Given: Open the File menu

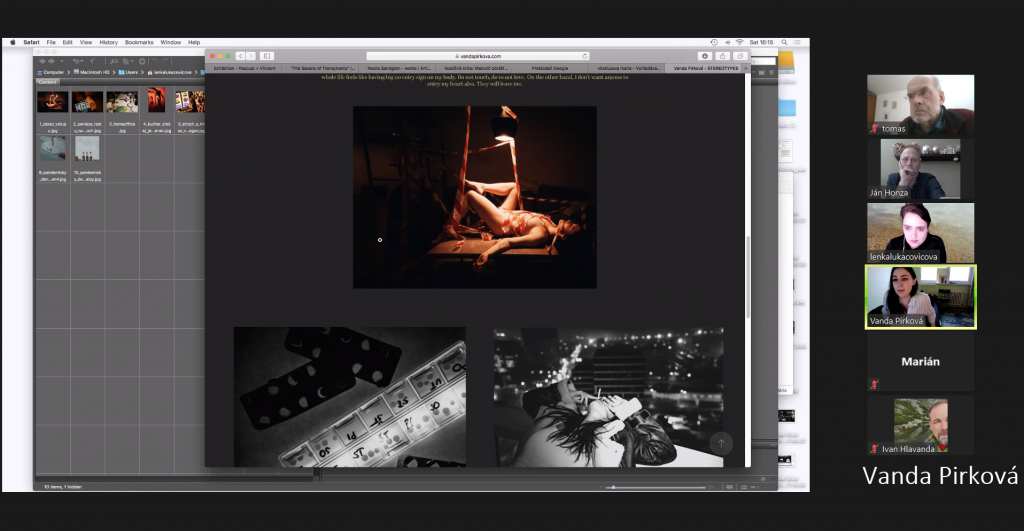Looking at the screenshot, I should tap(51, 42).
